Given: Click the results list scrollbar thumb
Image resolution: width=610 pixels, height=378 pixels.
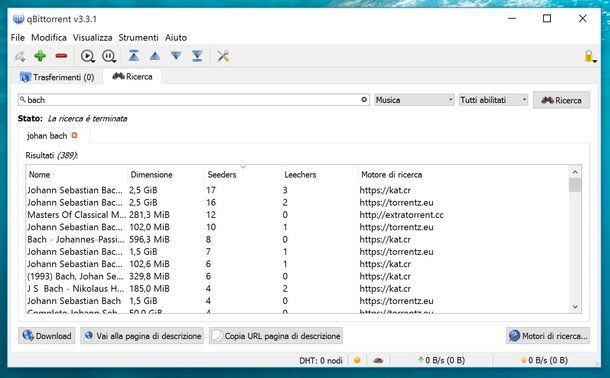Looking at the screenshot, I should pyautogui.click(x=575, y=185).
